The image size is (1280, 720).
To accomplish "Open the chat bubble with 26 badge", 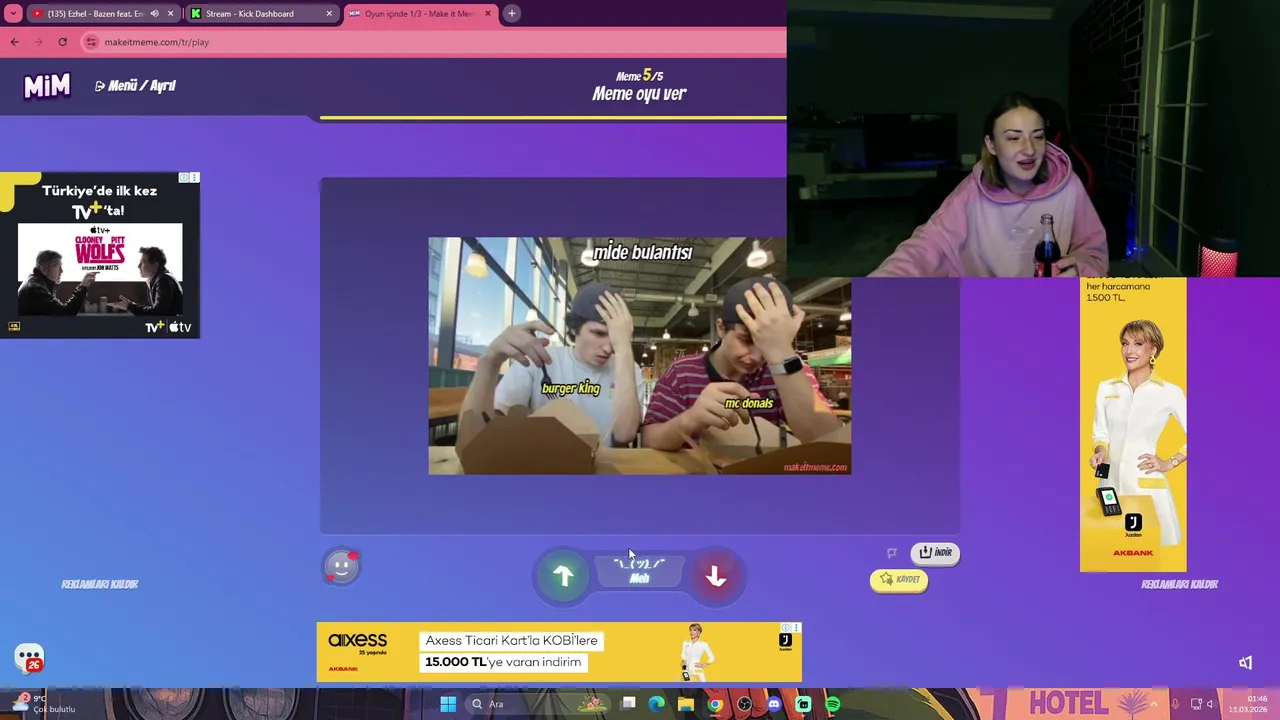I will [x=29, y=658].
